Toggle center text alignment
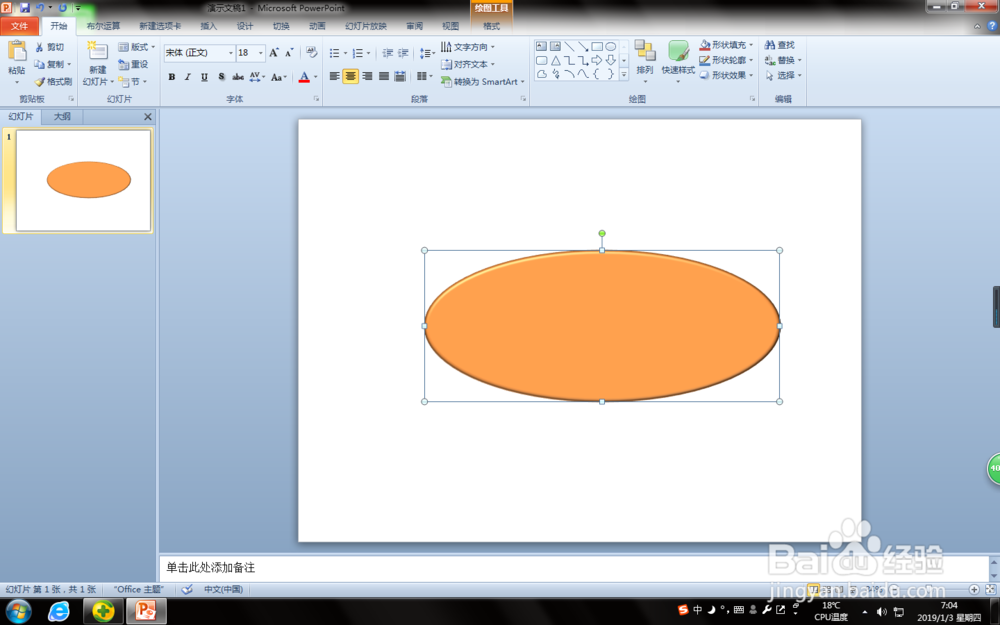Viewport: 1000px width, 625px height. tap(350, 77)
